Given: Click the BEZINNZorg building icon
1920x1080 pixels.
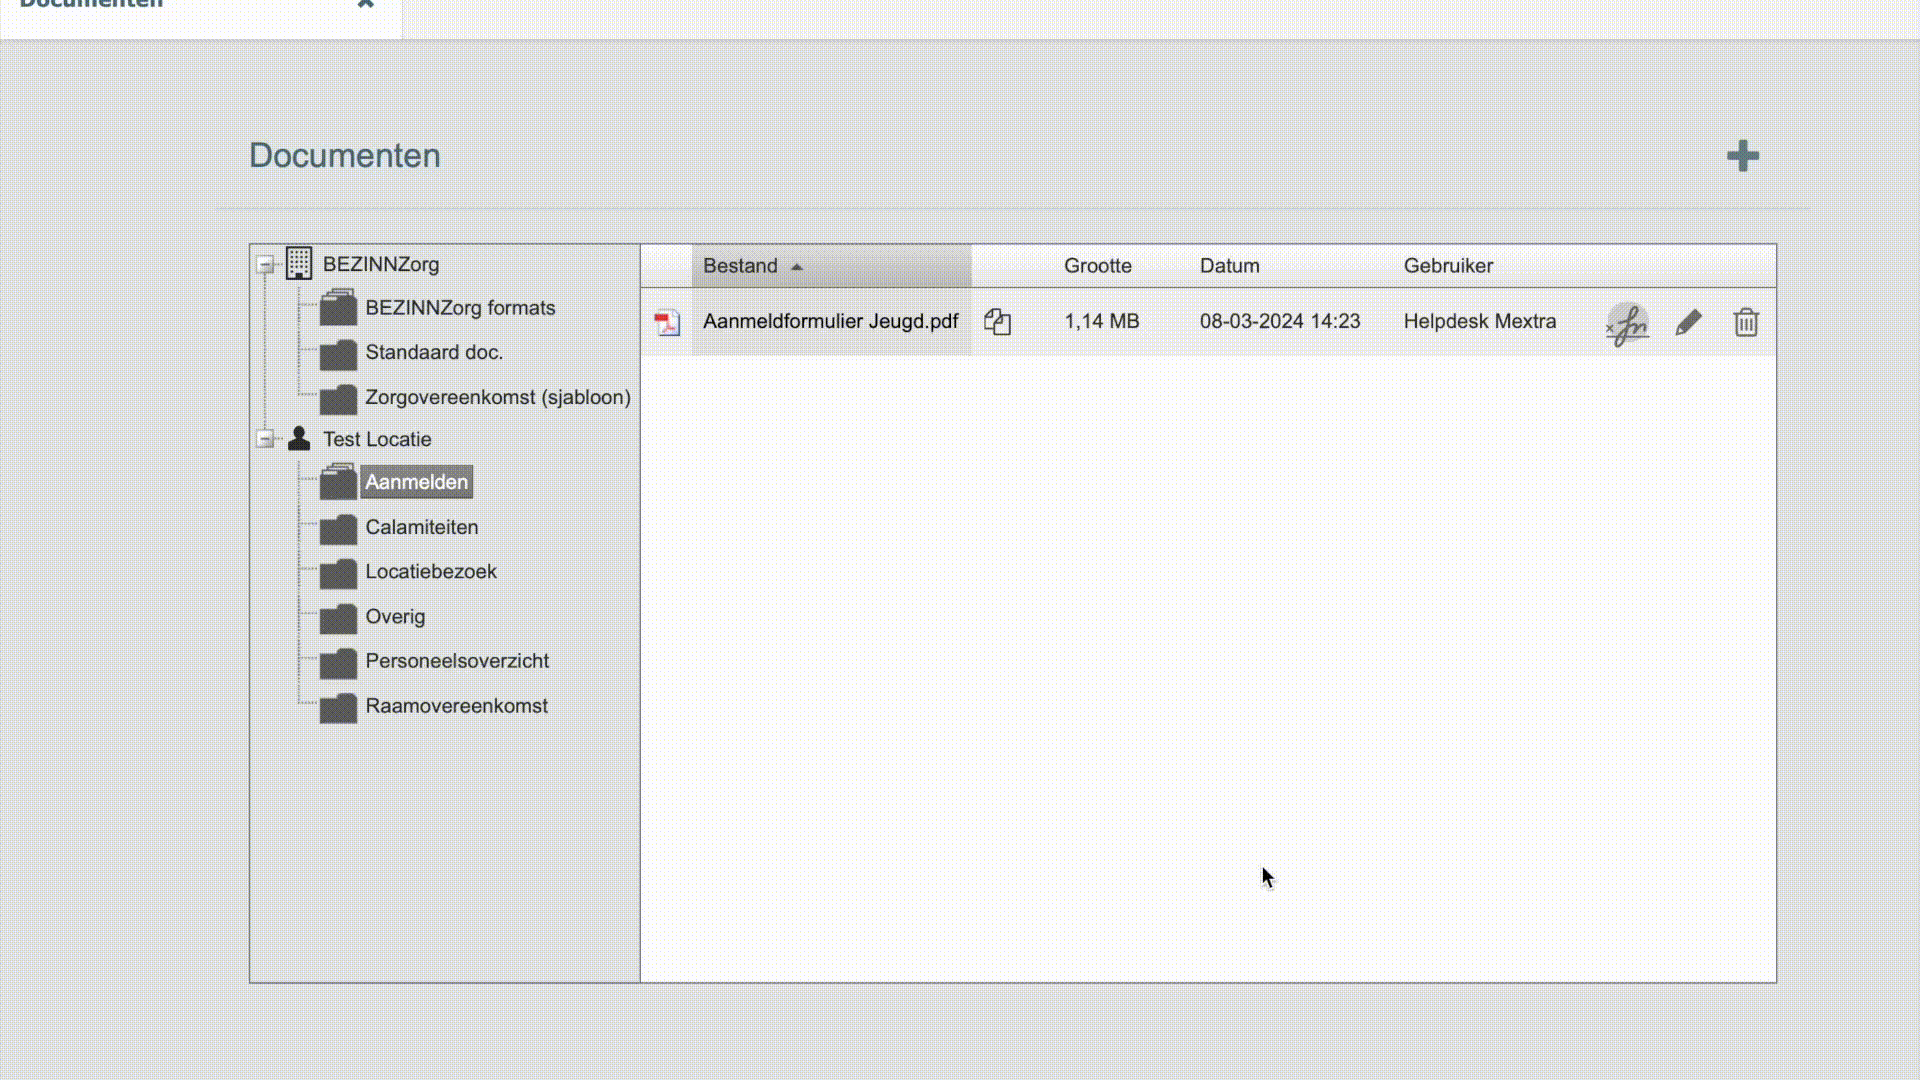Looking at the screenshot, I should pos(299,264).
